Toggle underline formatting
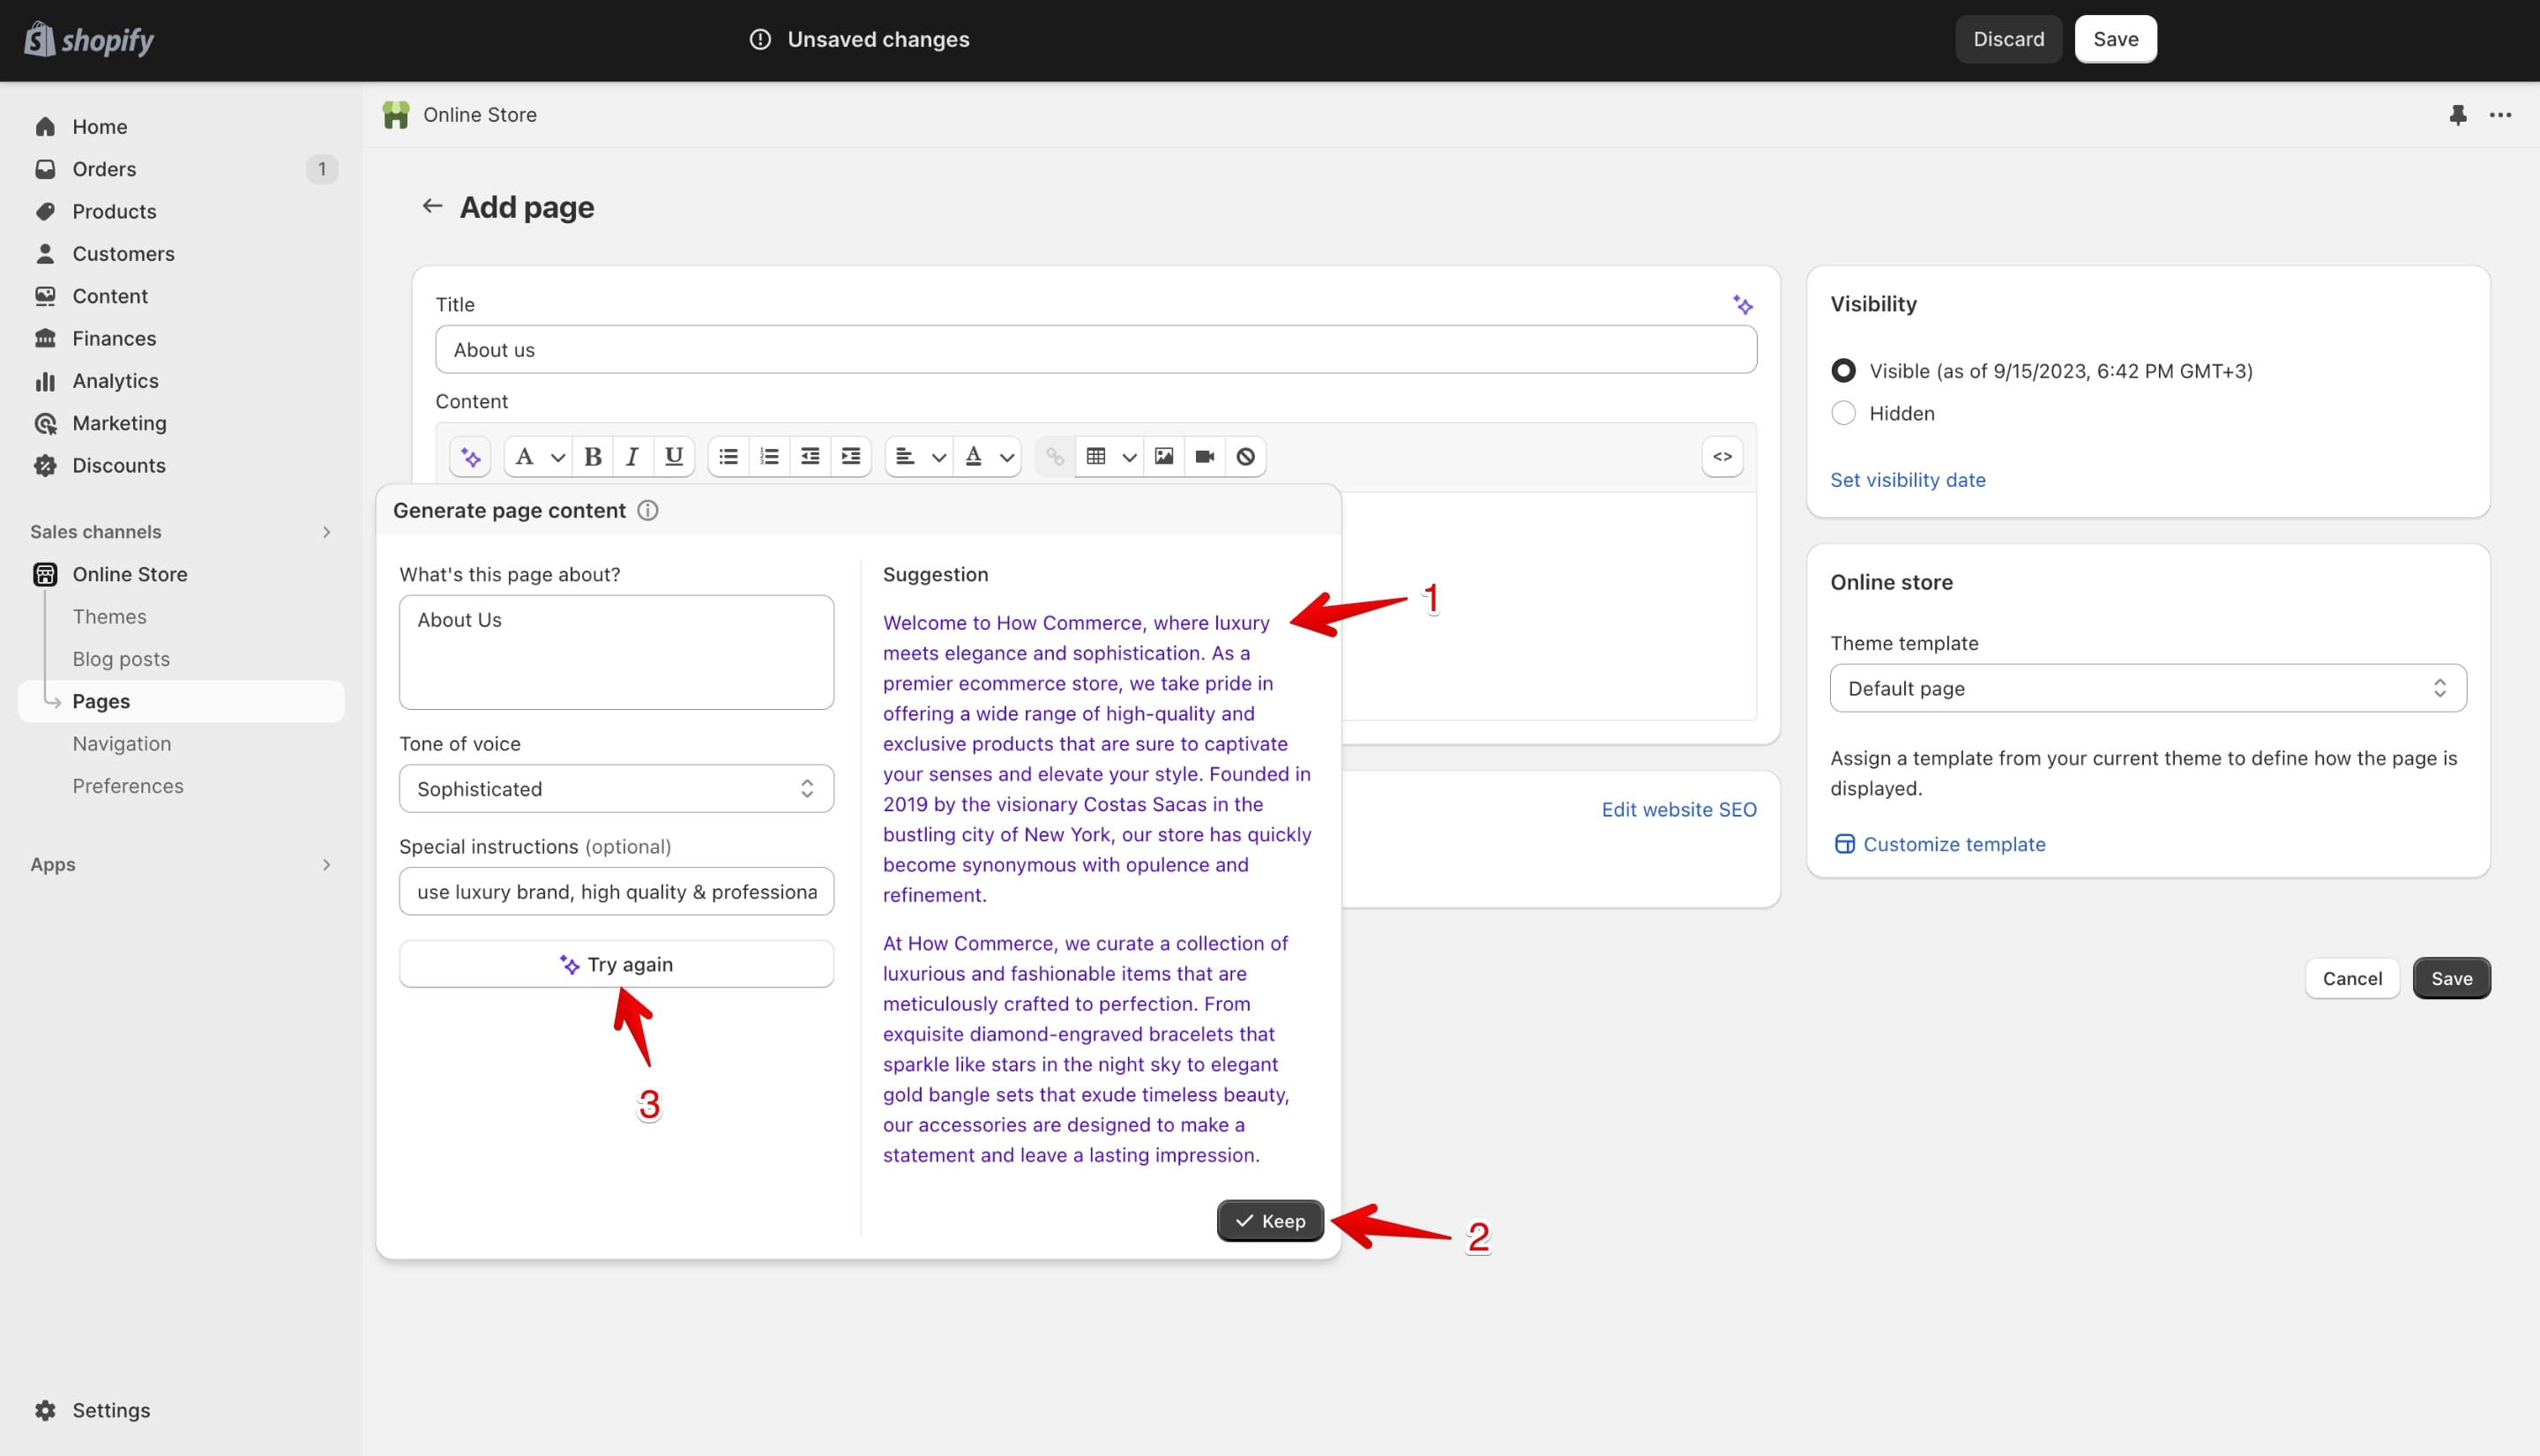 pyautogui.click(x=673, y=457)
